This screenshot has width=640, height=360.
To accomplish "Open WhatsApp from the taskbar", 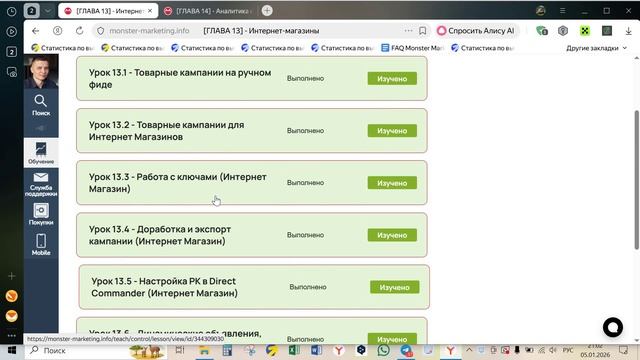I will (383, 350).
